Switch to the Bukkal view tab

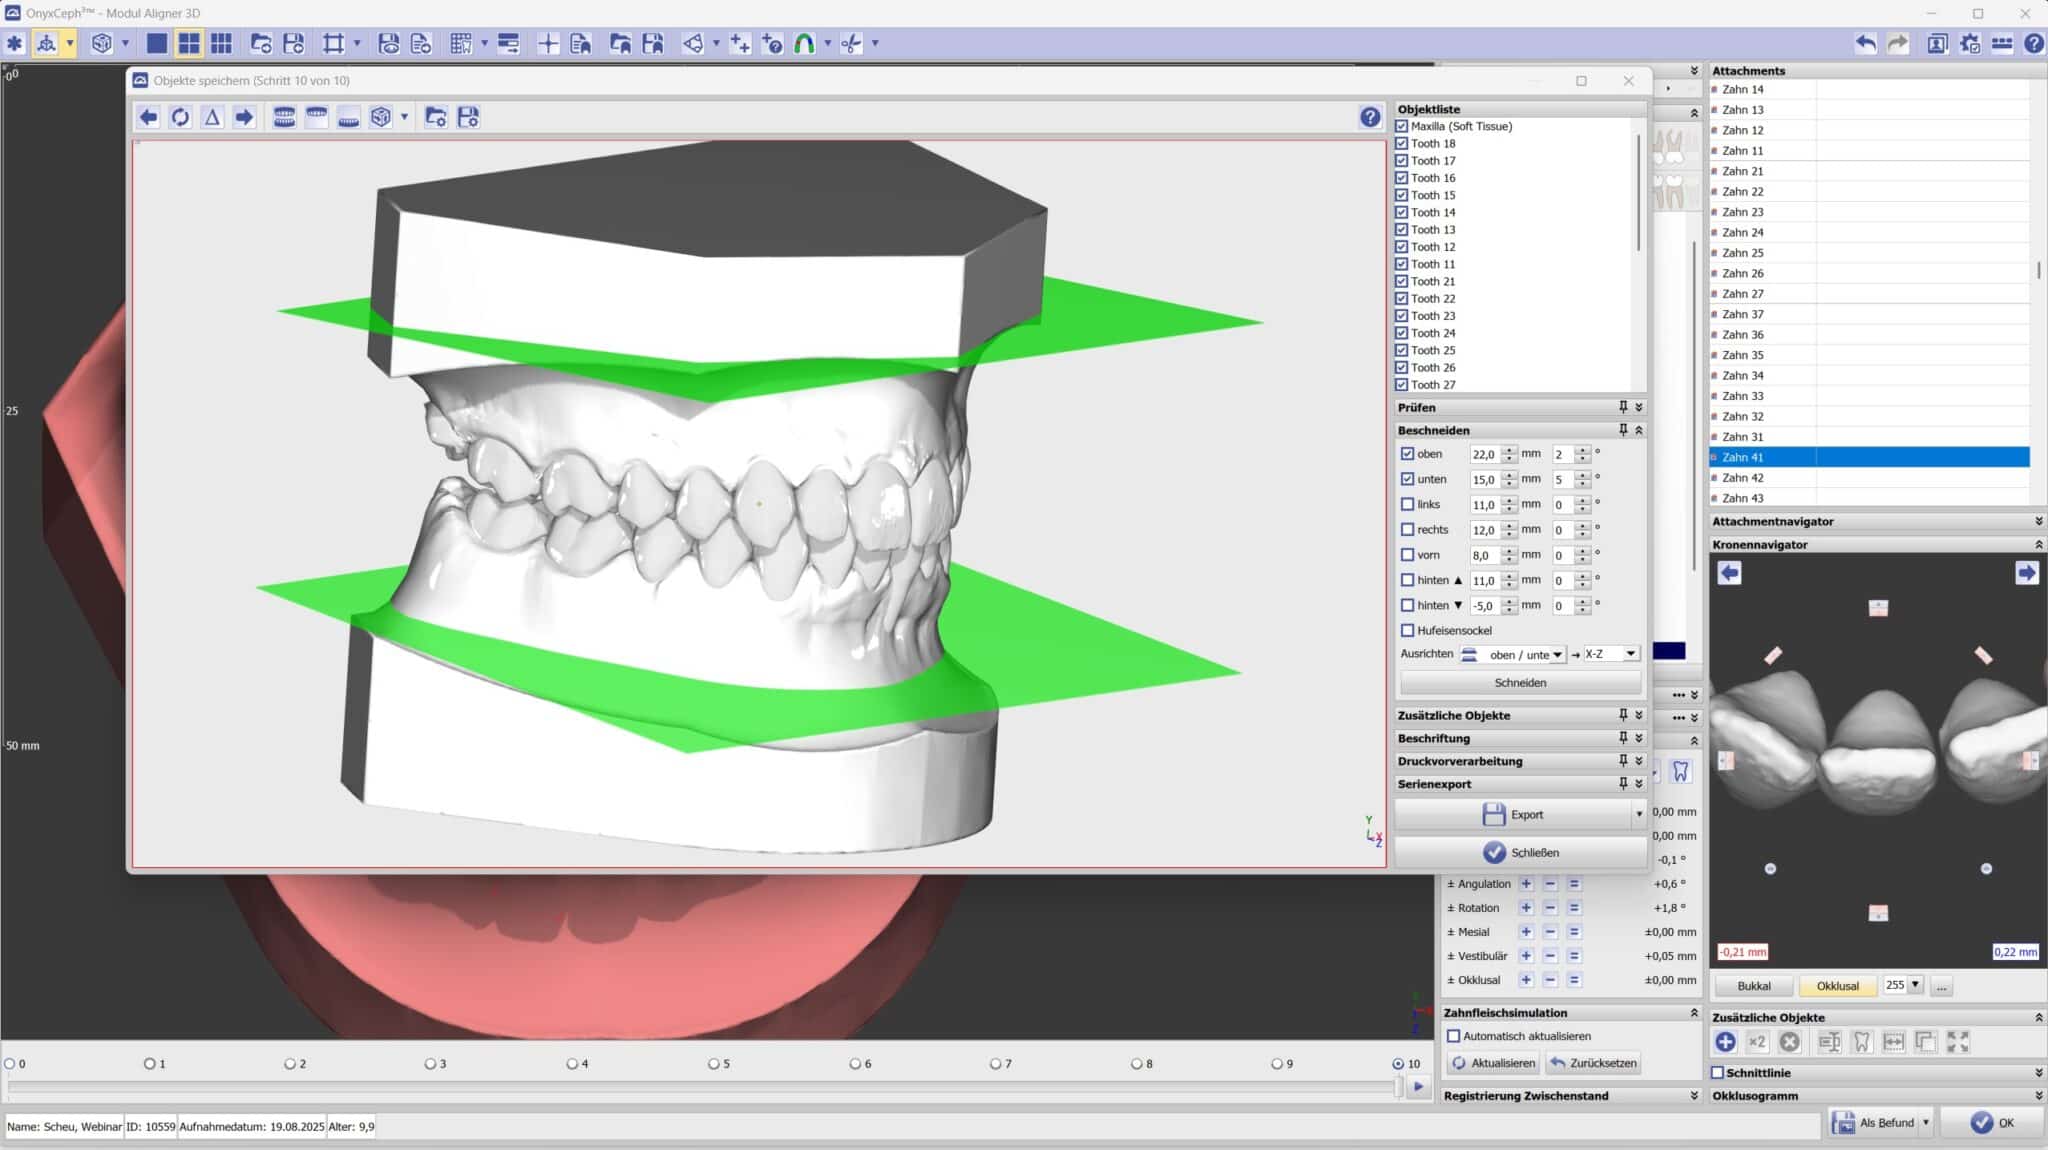[x=1753, y=986]
